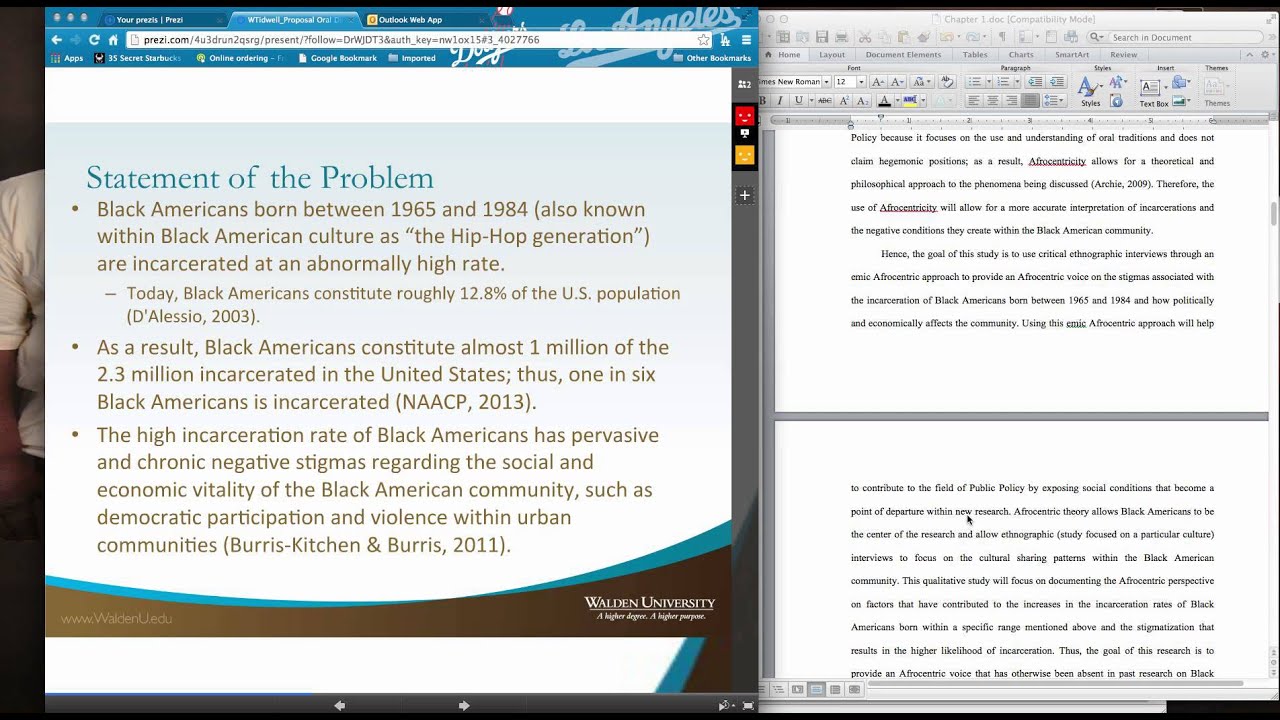This screenshot has height=720, width=1280.
Task: Select Align Text Right in Word
Action: pyautogui.click(x=1011, y=100)
